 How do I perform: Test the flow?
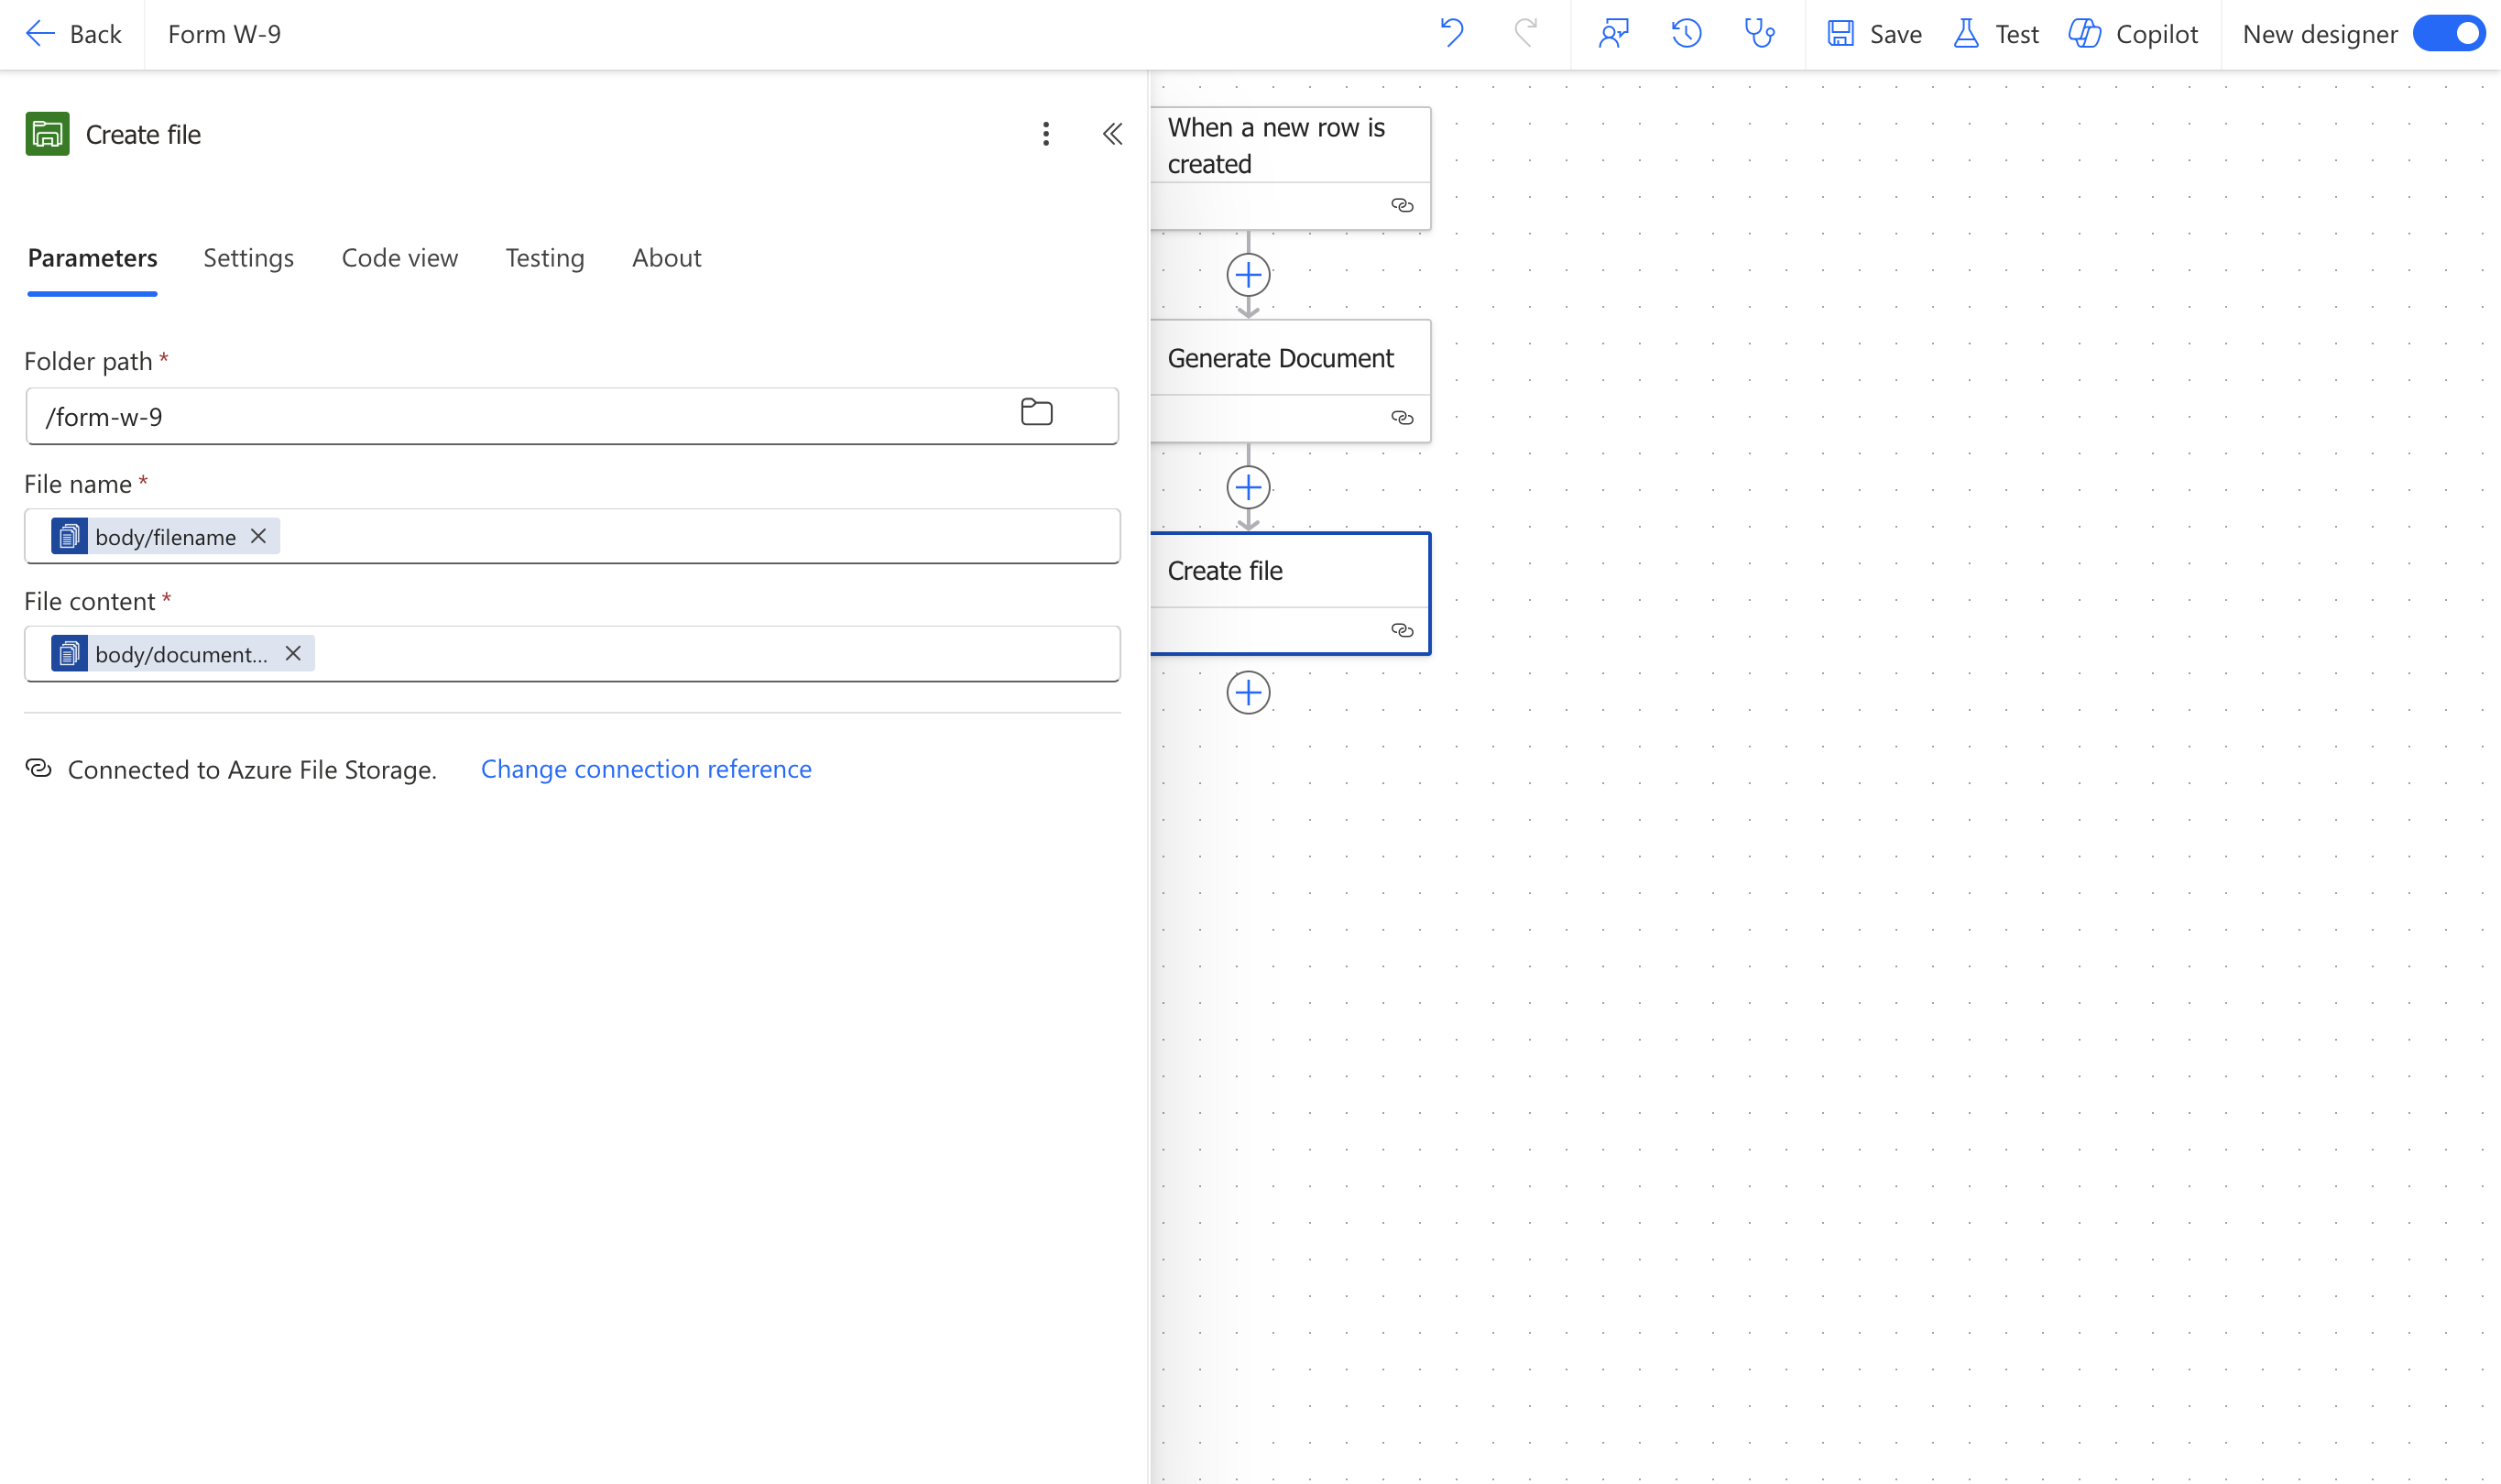pyautogui.click(x=1996, y=34)
